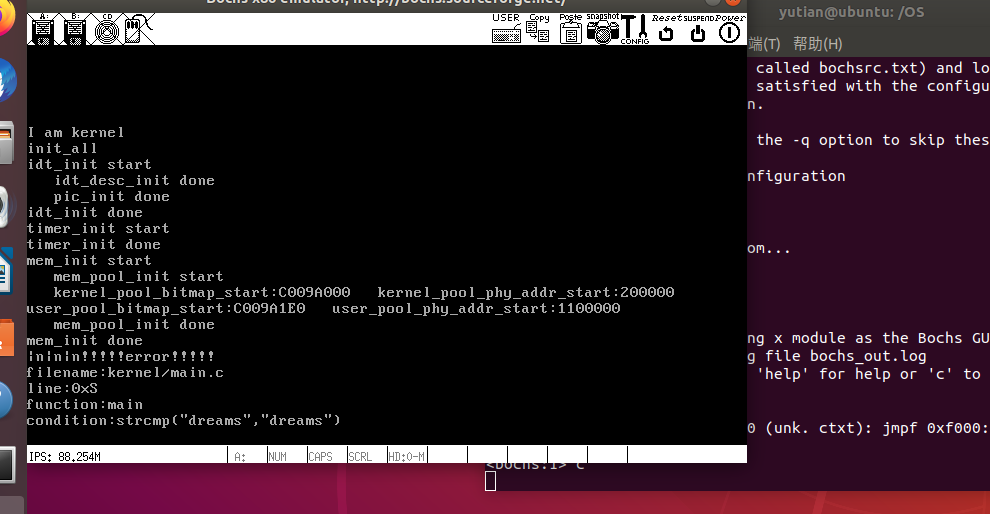
Task: Click the CD-ROM drive icon
Action: (107, 29)
